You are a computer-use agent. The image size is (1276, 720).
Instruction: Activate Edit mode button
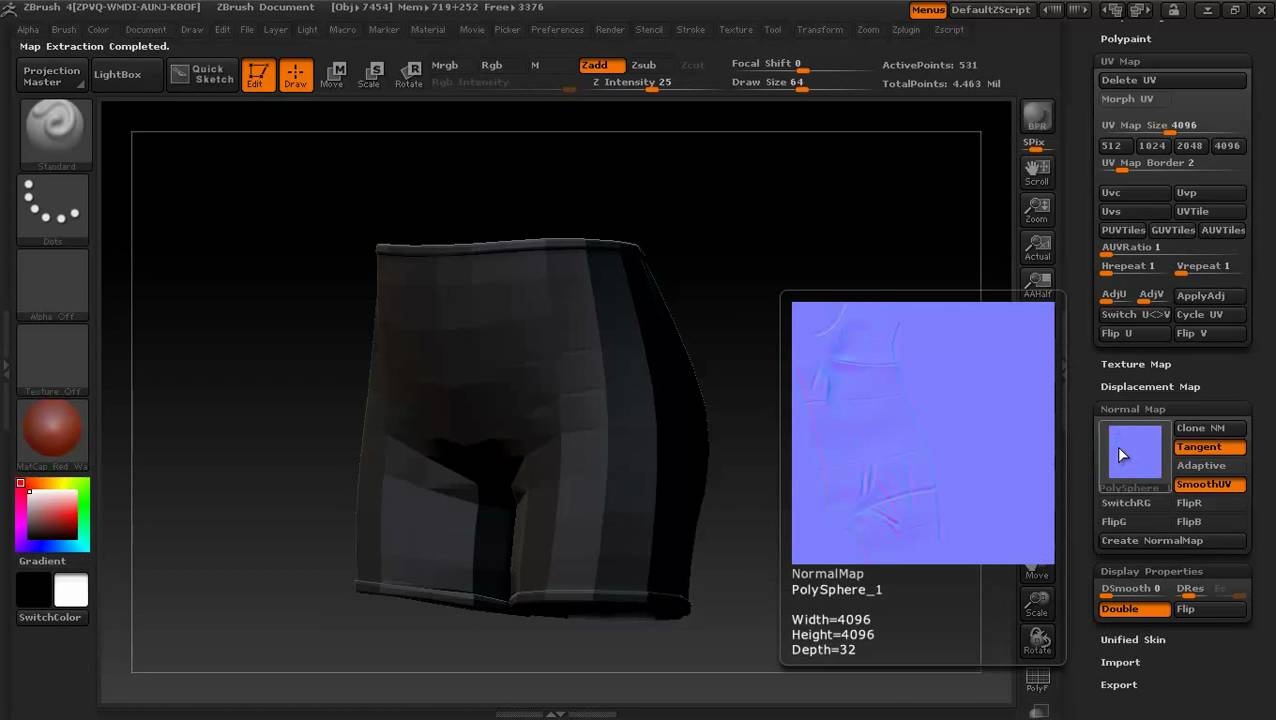[257, 74]
